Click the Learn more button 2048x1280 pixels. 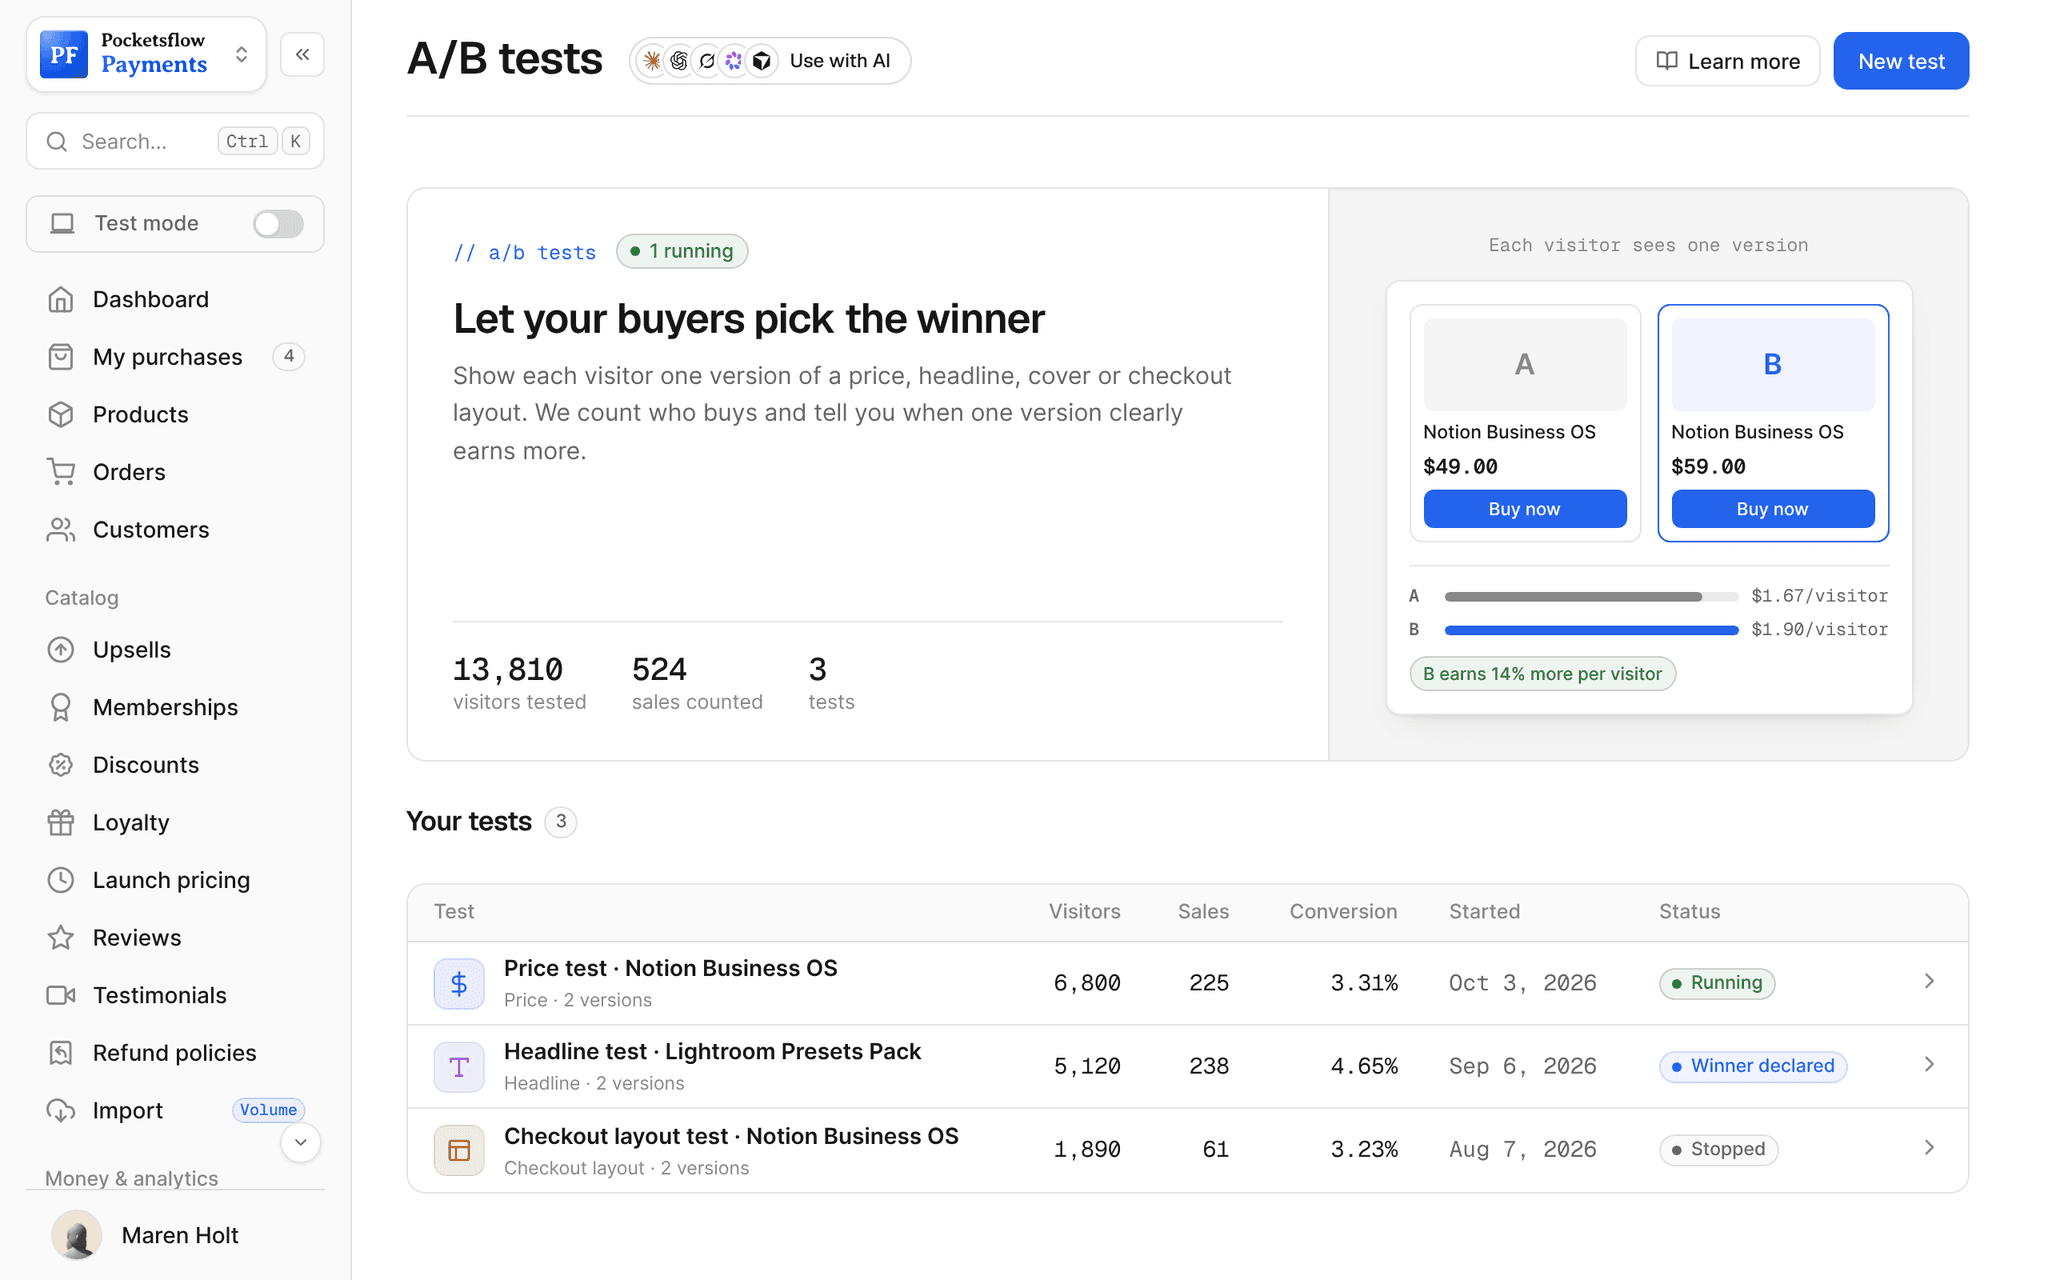pyautogui.click(x=1727, y=61)
